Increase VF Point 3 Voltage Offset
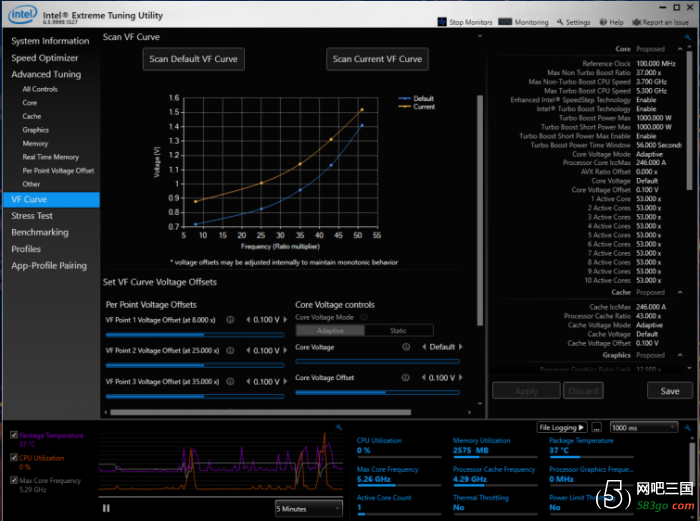Viewport: 700px width, 521px height. click(285, 381)
